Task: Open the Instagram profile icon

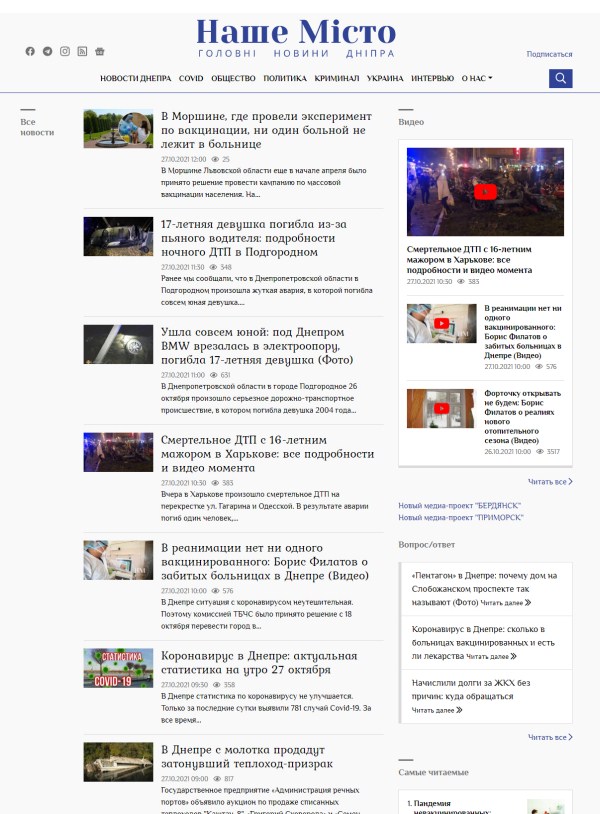Action: click(65, 51)
